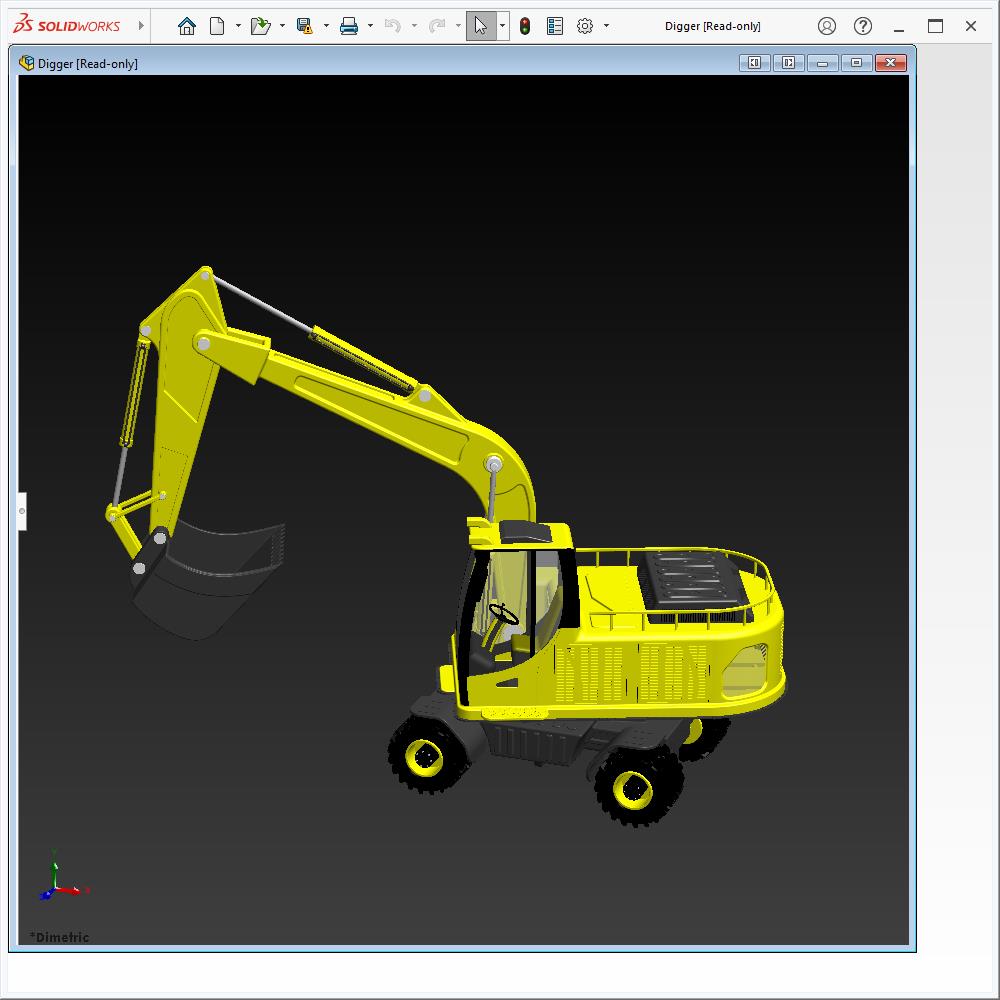Screen dimensions: 1000x1000
Task: Open the Options gear settings
Action: click(585, 26)
